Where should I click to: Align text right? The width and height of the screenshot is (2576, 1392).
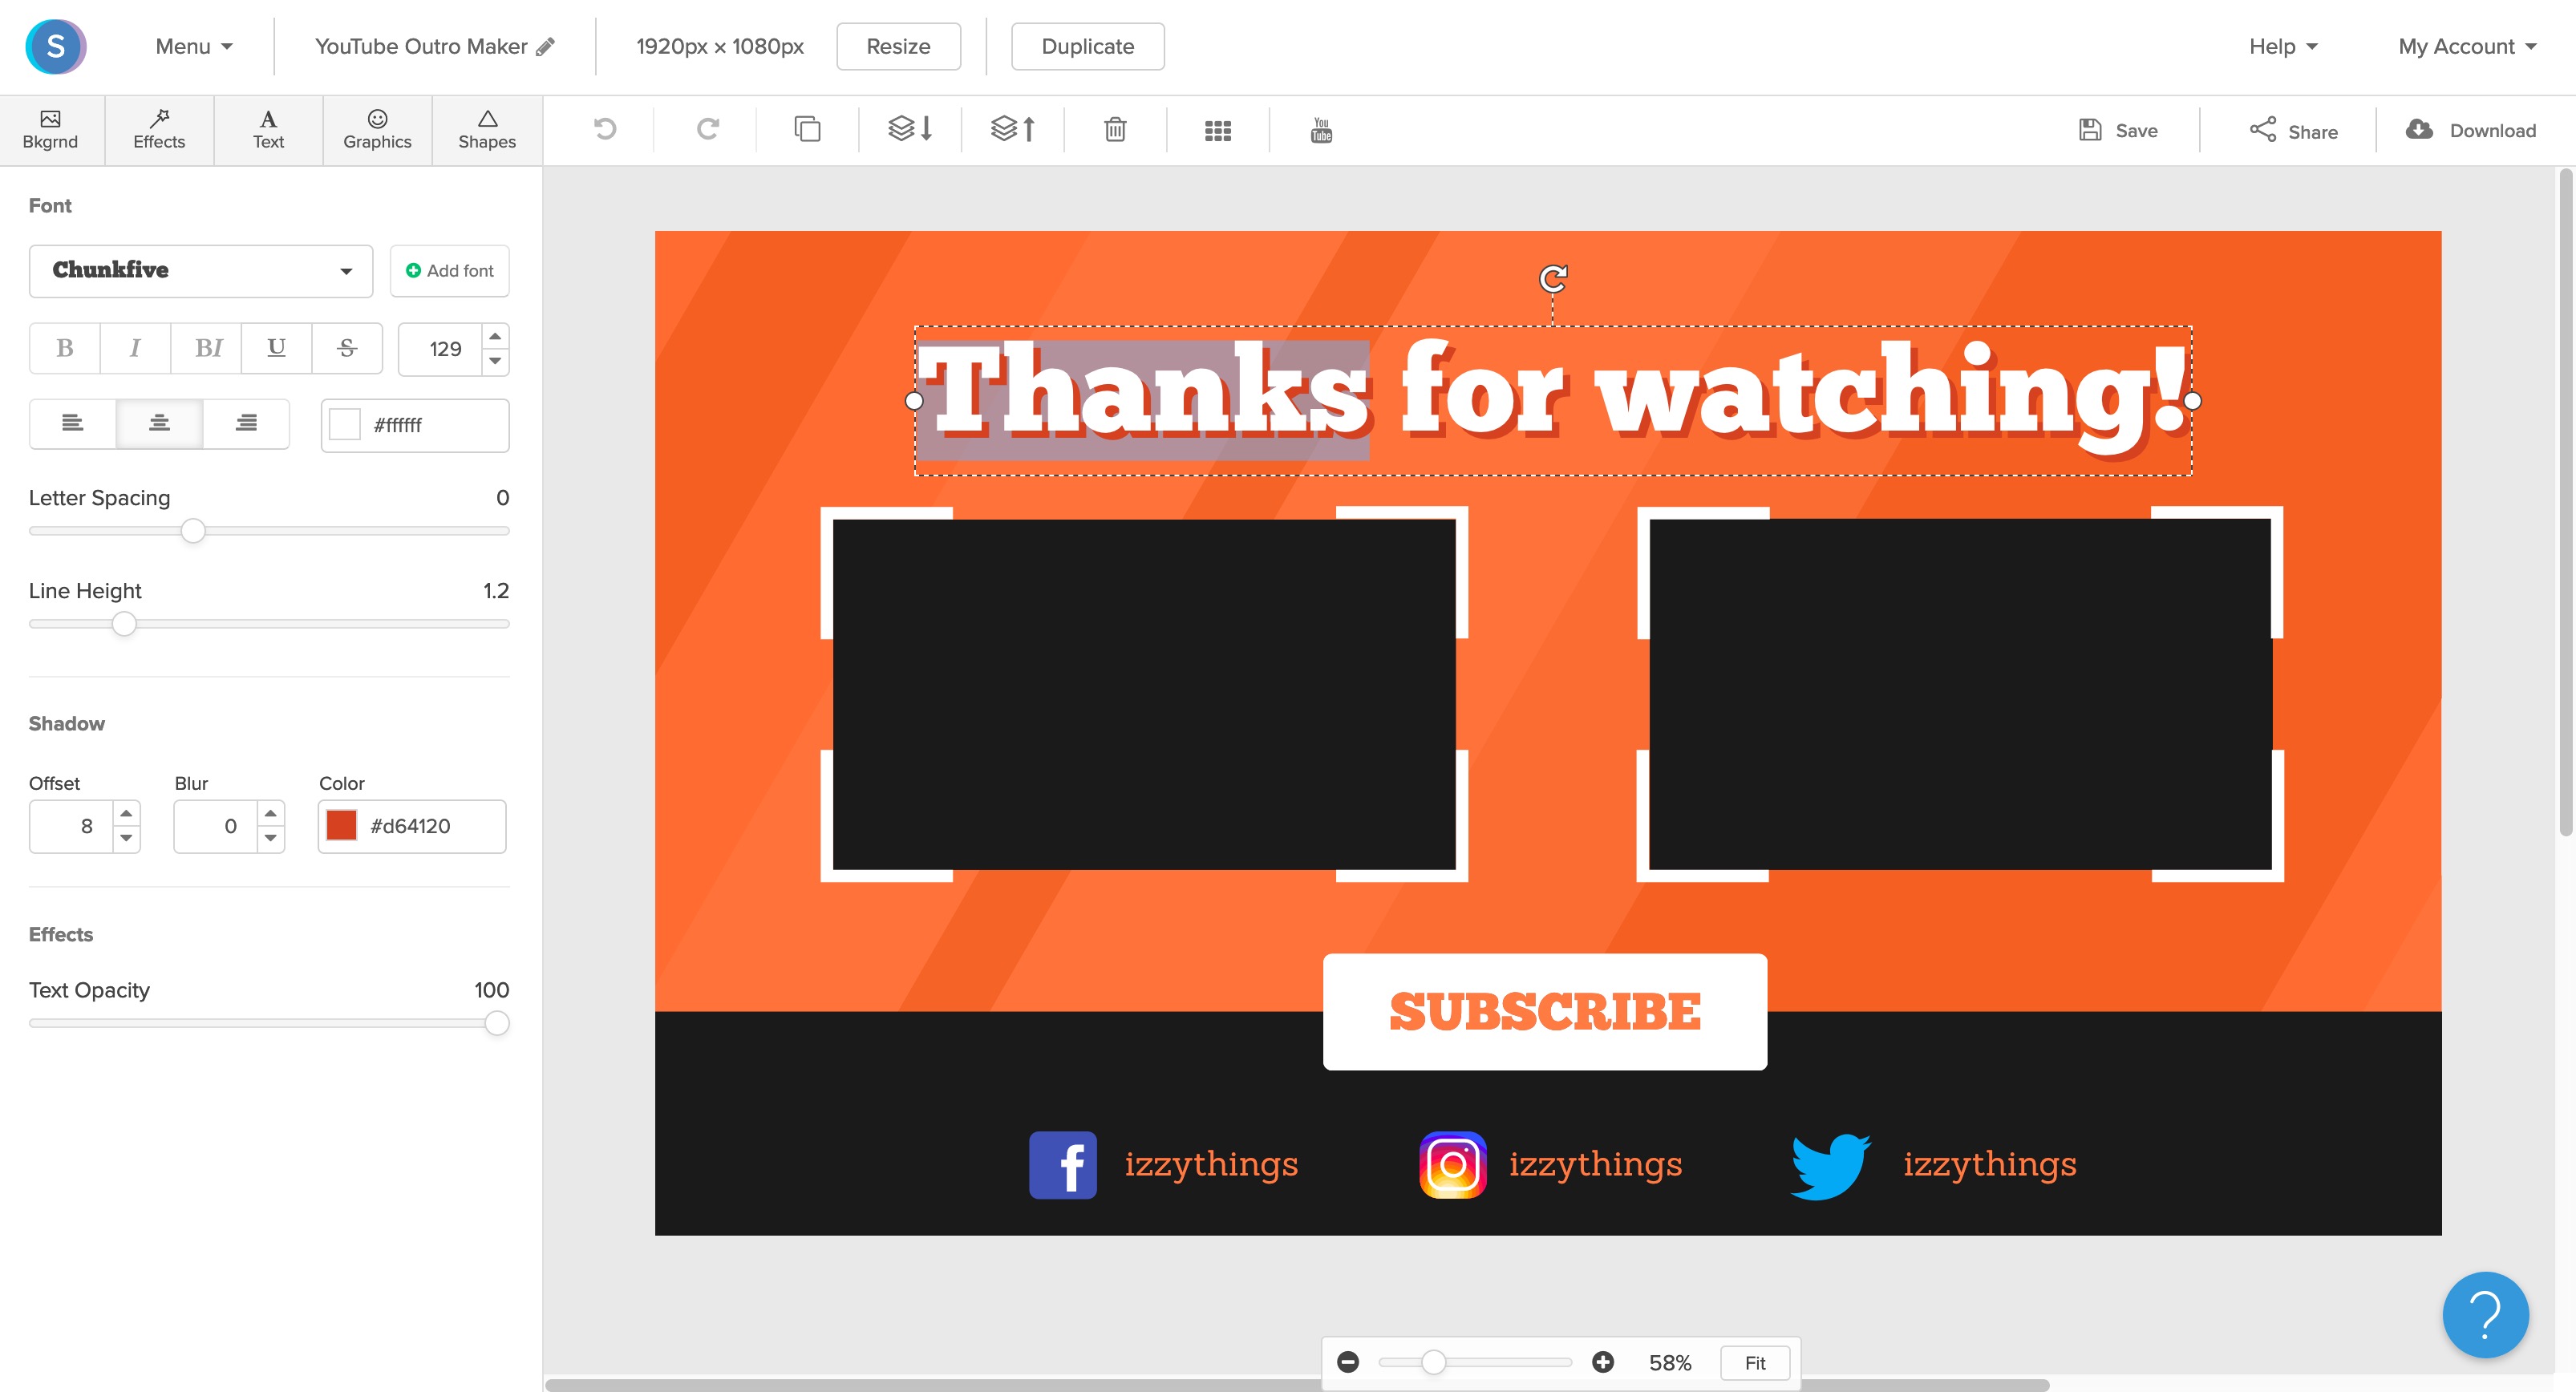click(x=246, y=424)
